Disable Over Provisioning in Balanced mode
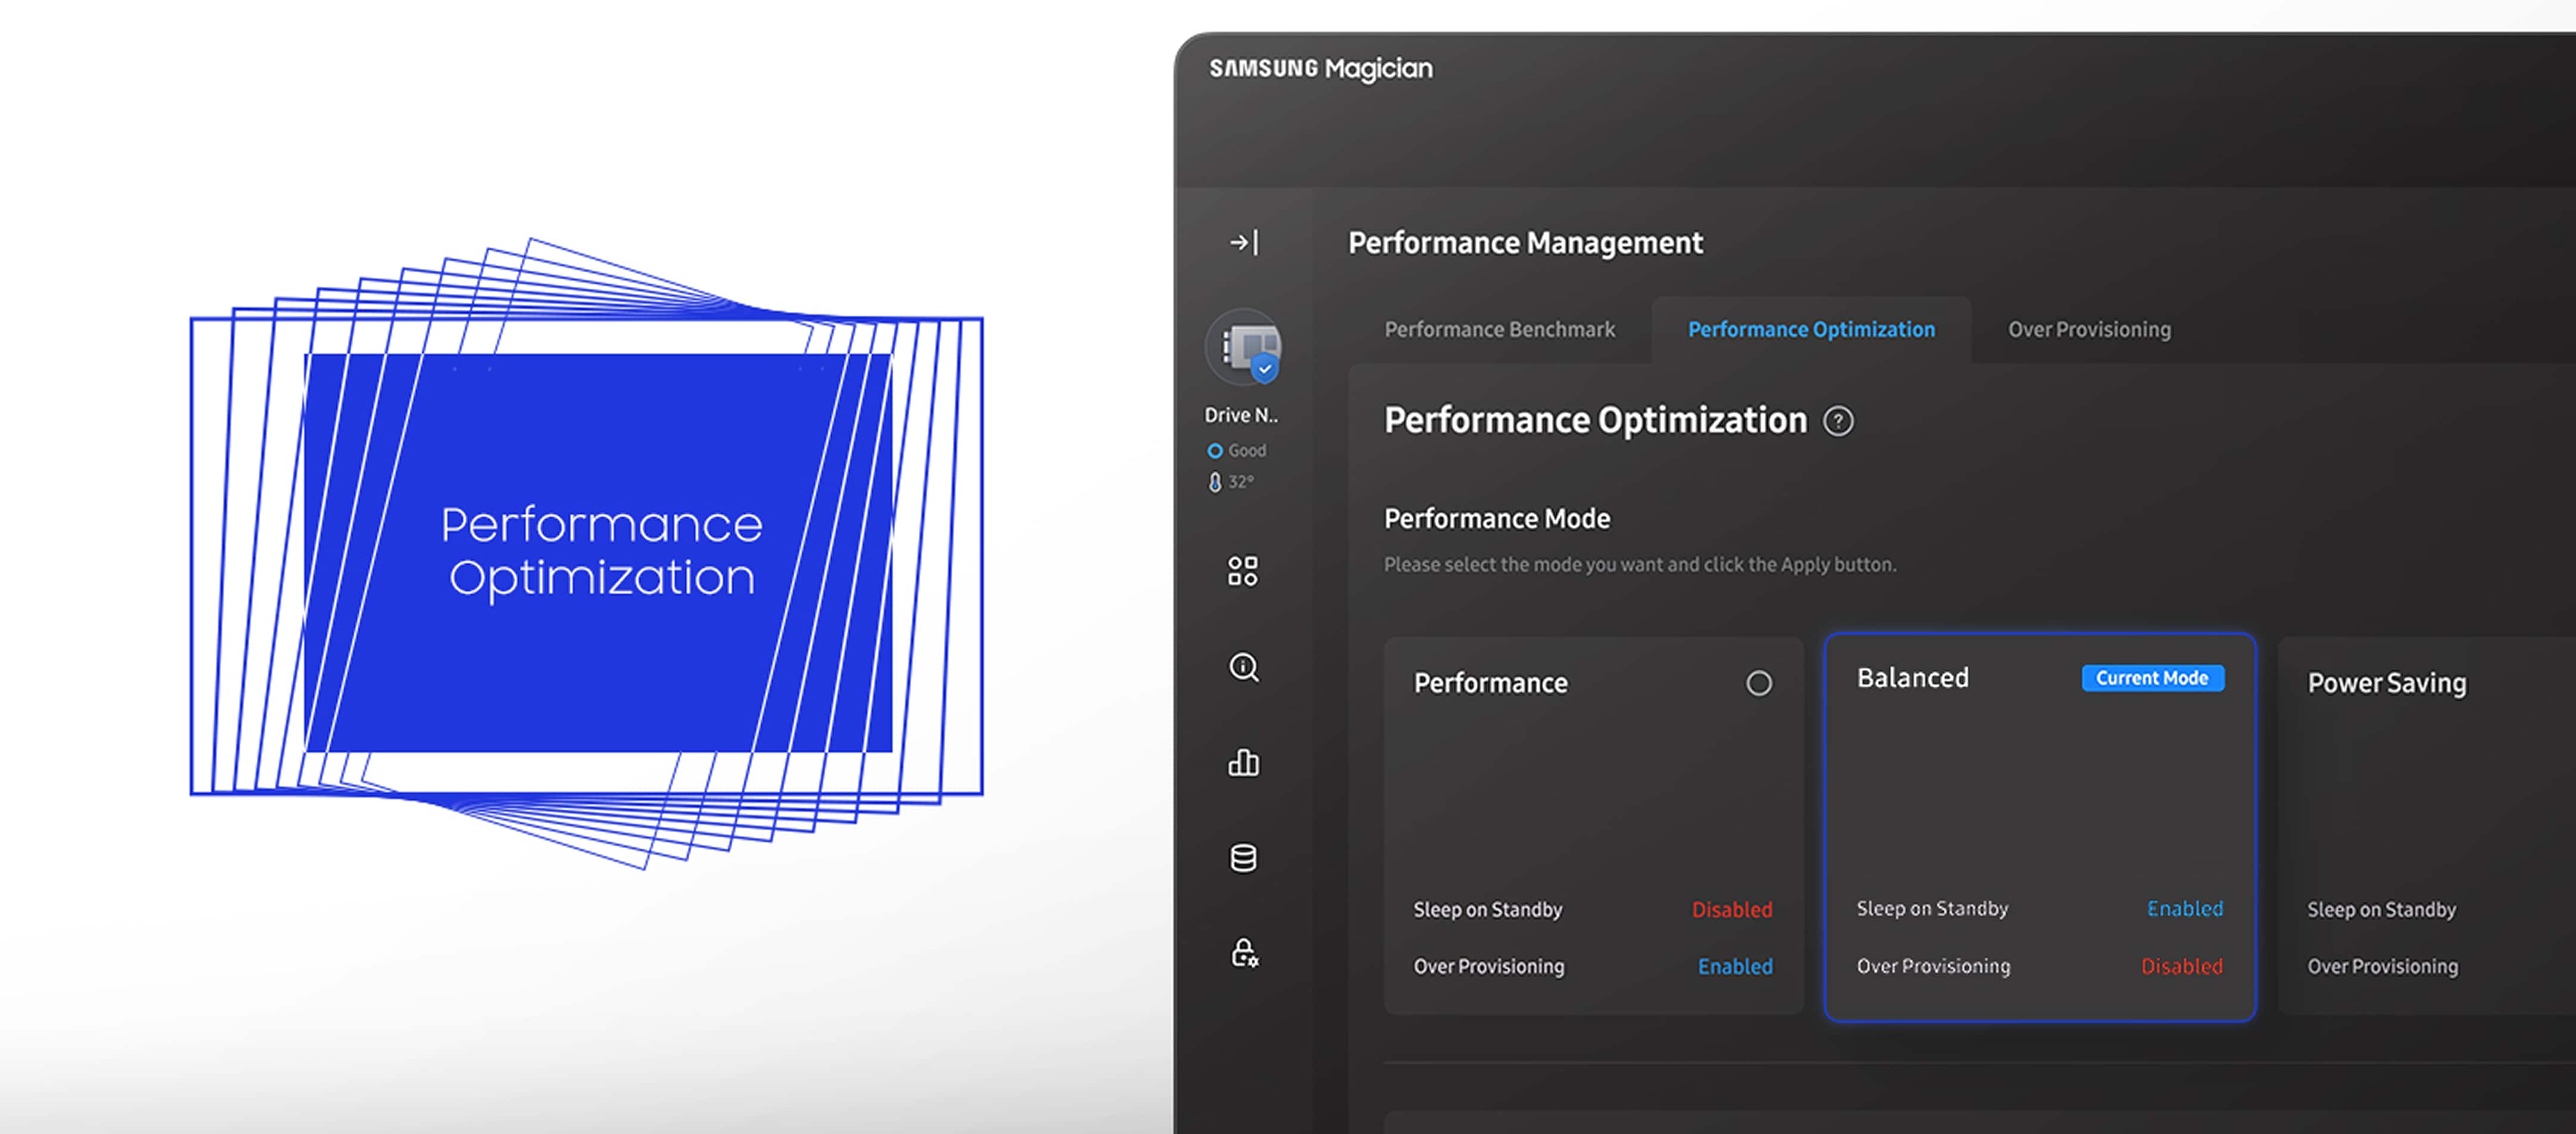This screenshot has height=1134, width=2576. [2183, 966]
